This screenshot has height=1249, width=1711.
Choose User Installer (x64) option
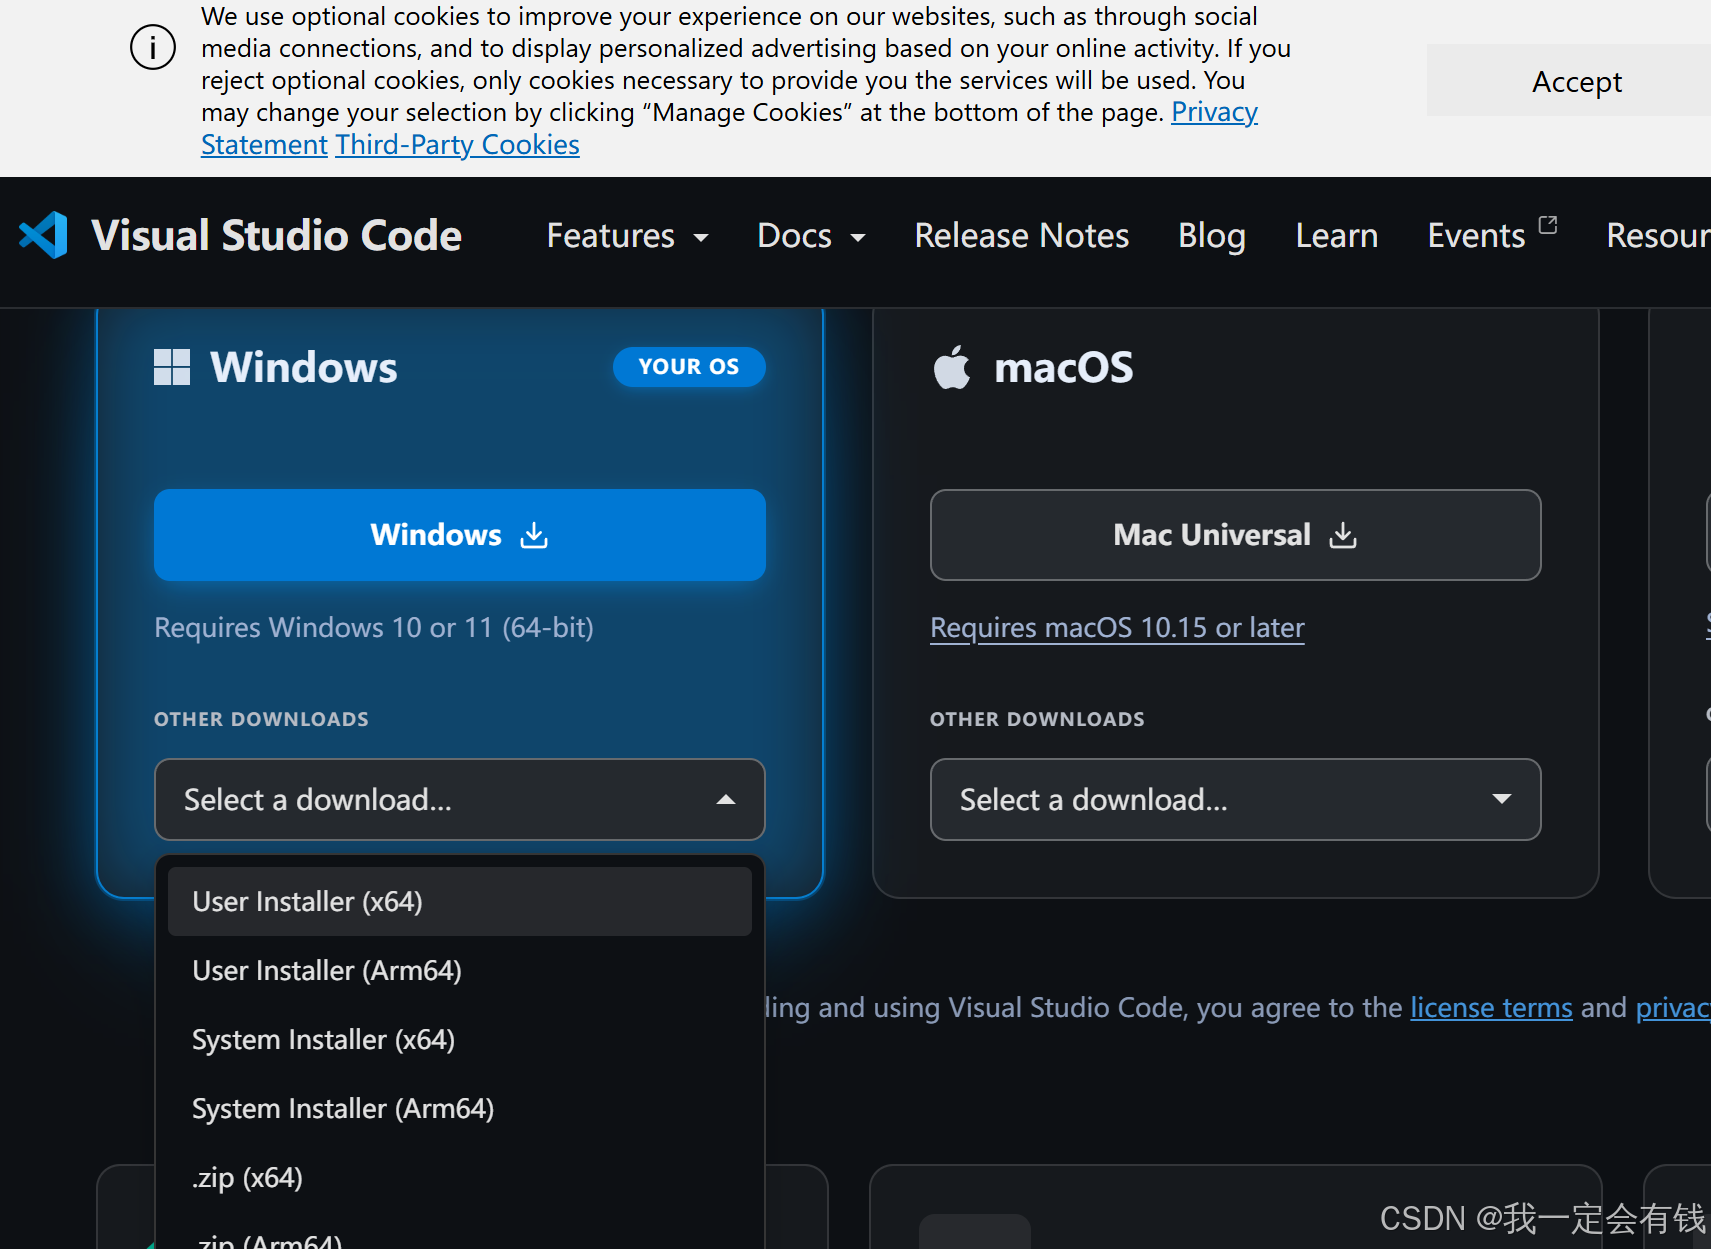click(460, 902)
